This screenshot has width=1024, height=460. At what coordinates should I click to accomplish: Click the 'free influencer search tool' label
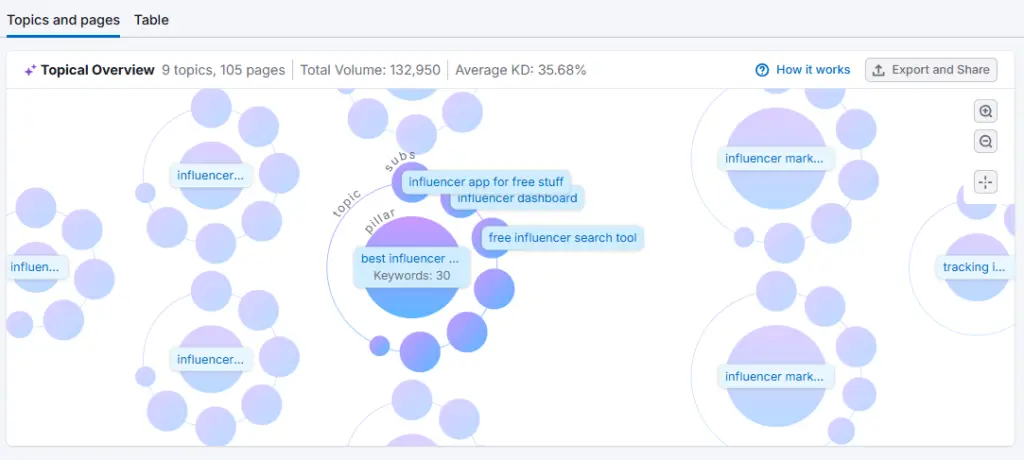click(x=561, y=238)
